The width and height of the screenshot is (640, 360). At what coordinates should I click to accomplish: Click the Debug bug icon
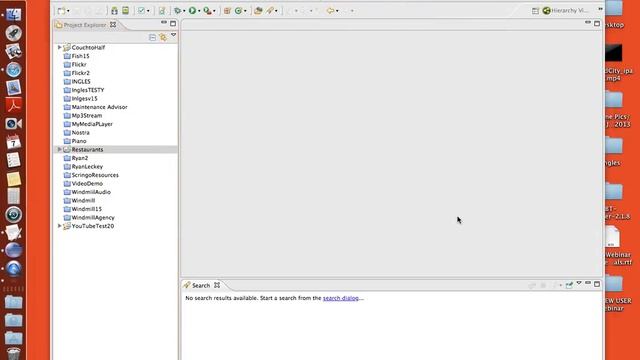click(x=177, y=11)
